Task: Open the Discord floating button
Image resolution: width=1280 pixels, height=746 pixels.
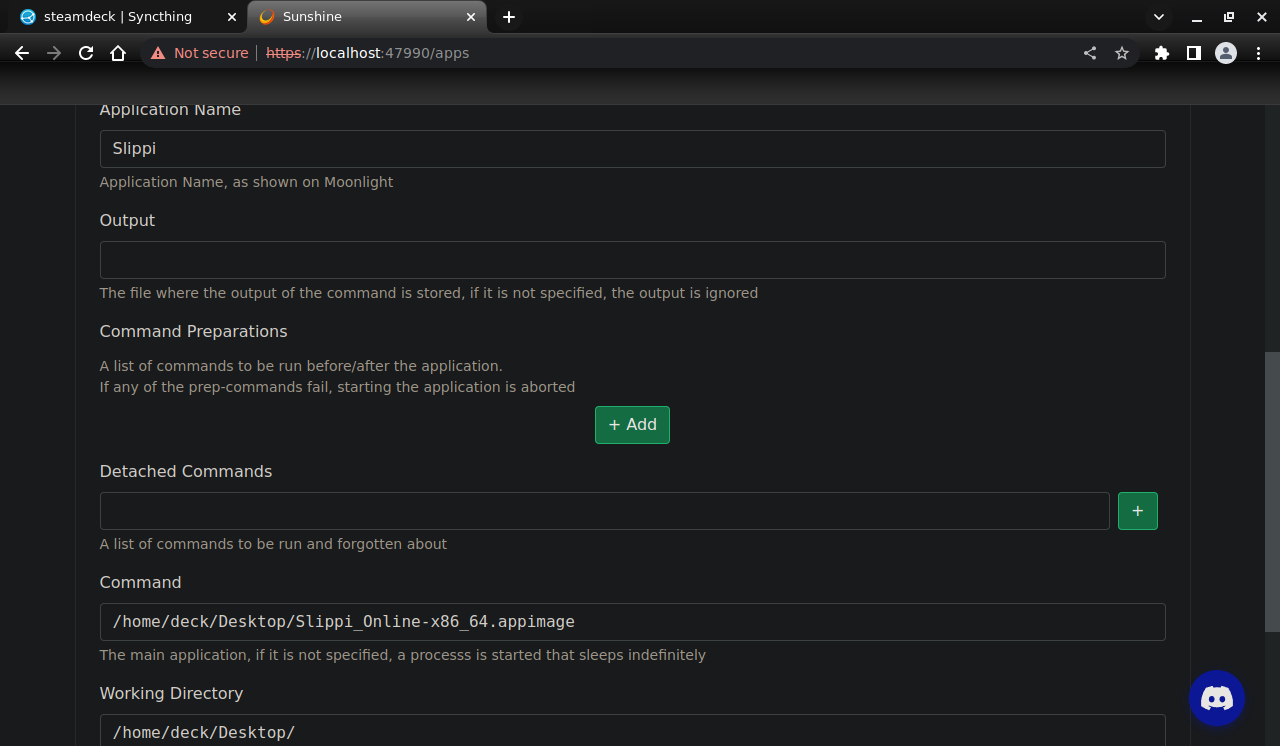Action: (x=1217, y=698)
